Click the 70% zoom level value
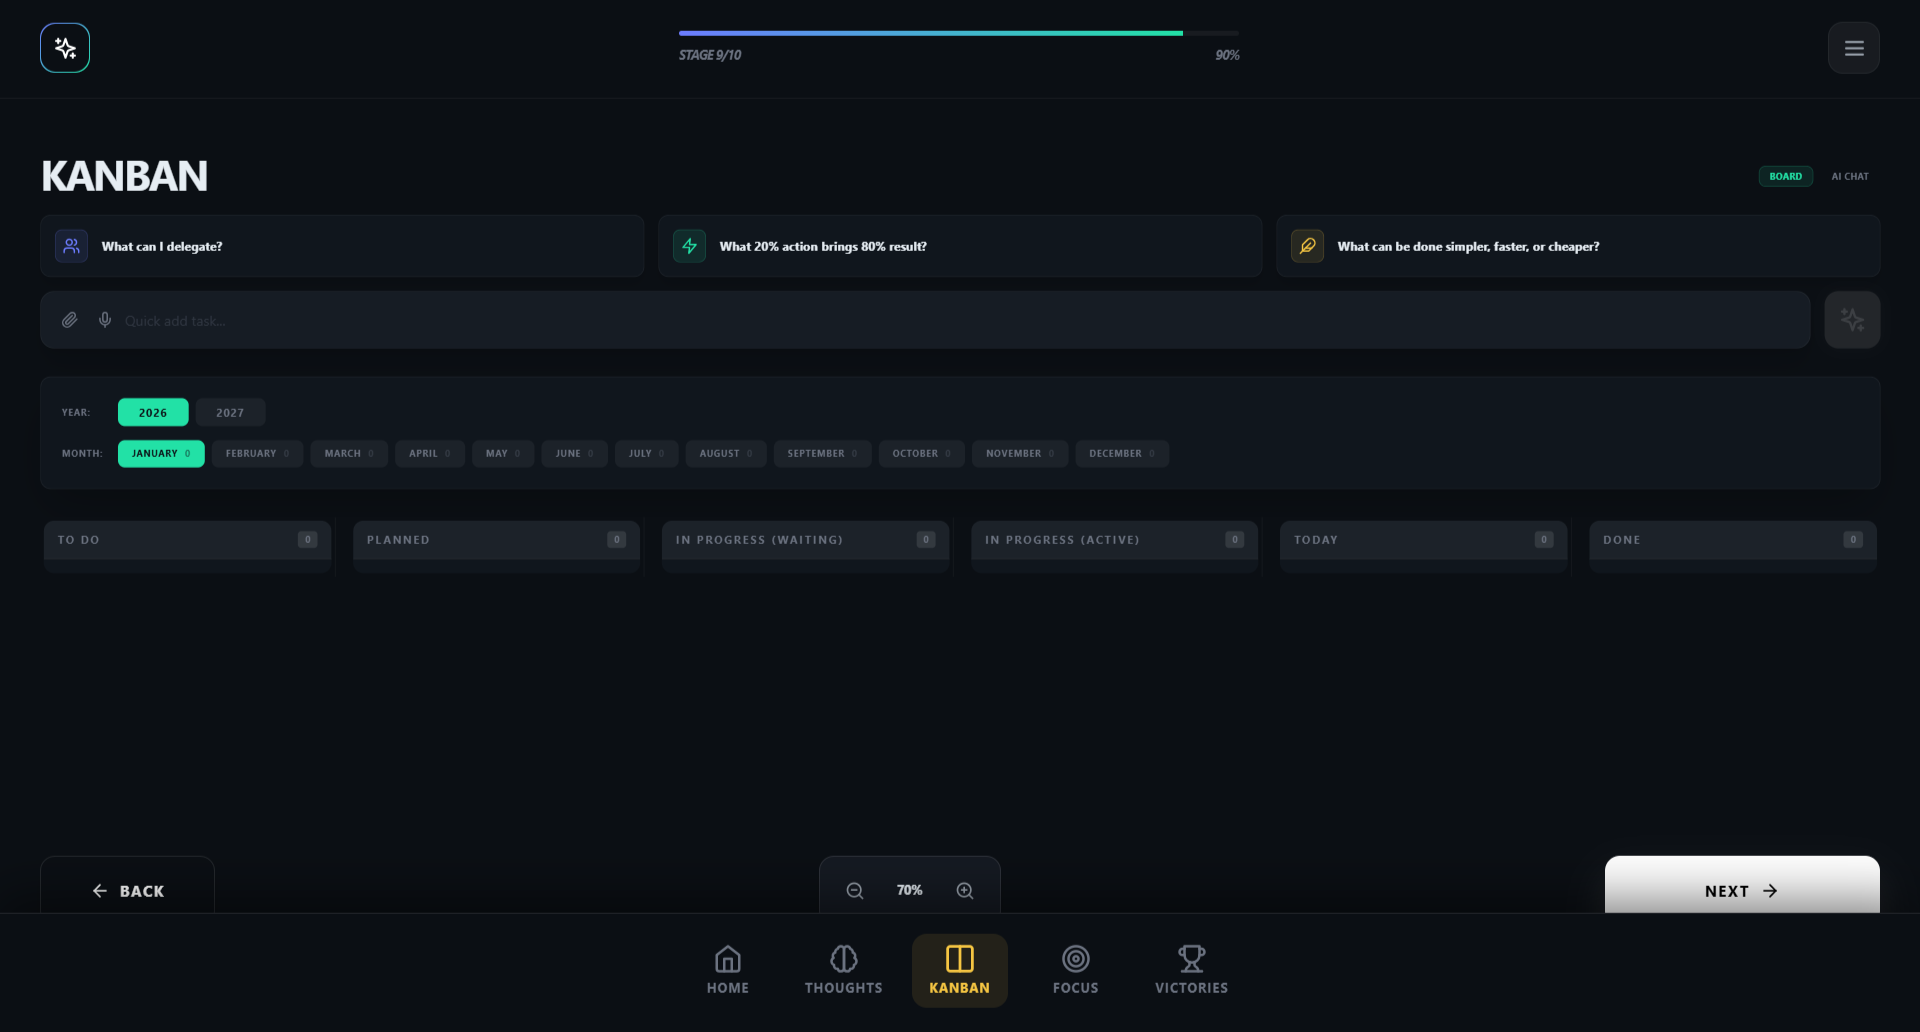Viewport: 1920px width, 1032px height. tap(909, 890)
